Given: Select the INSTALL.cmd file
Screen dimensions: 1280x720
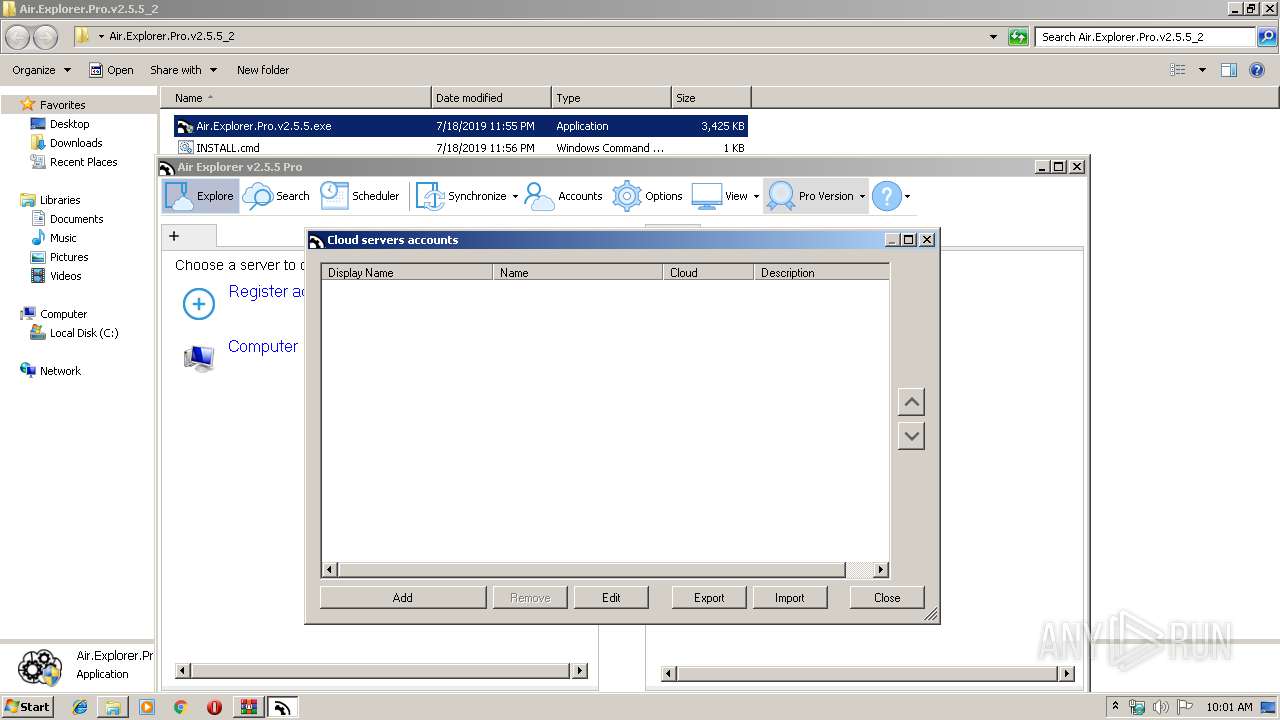Looking at the screenshot, I should 460,148.
